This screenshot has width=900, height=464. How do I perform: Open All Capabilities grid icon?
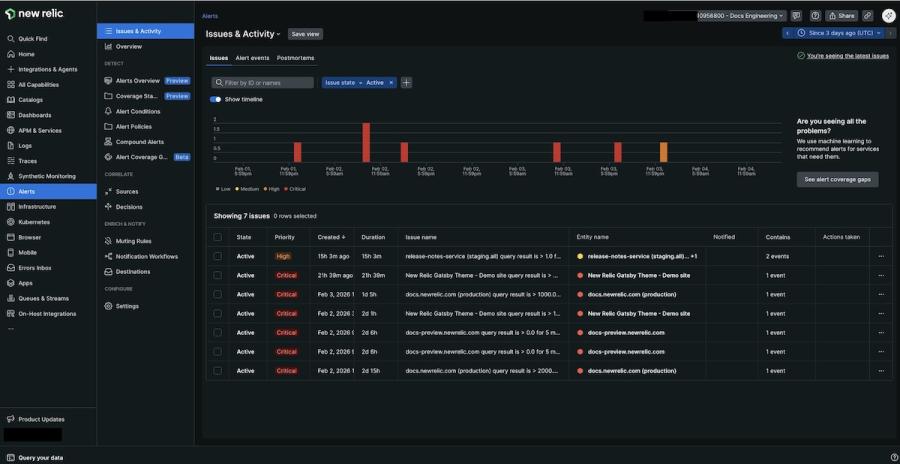point(10,84)
